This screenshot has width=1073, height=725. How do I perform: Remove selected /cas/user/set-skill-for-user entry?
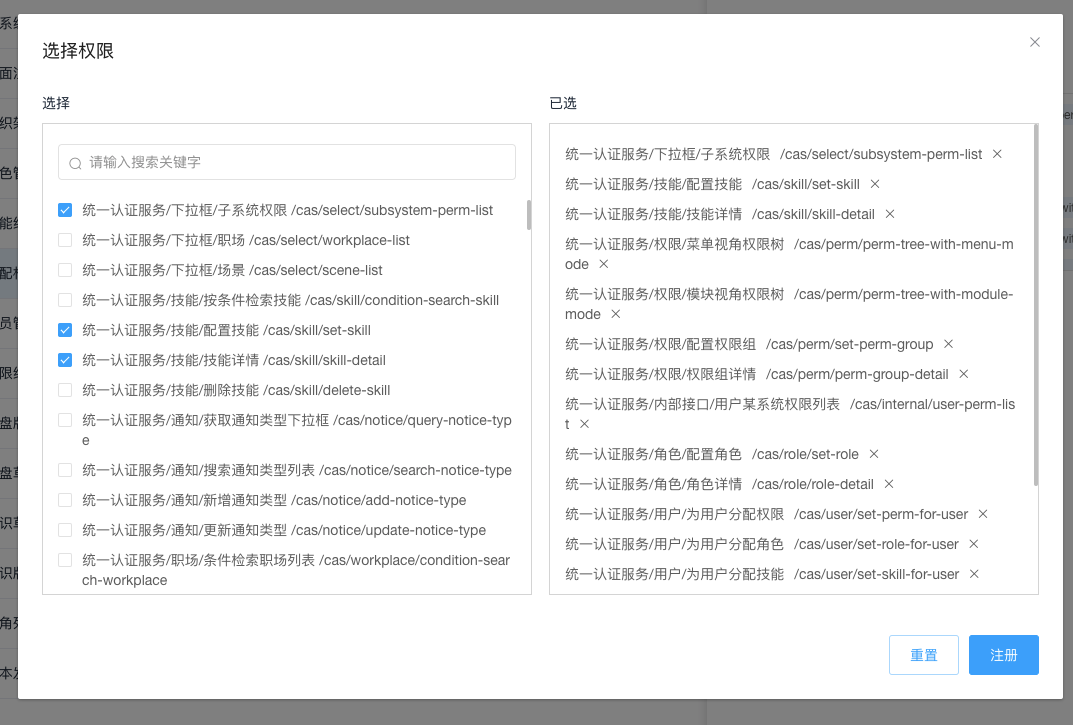(974, 574)
